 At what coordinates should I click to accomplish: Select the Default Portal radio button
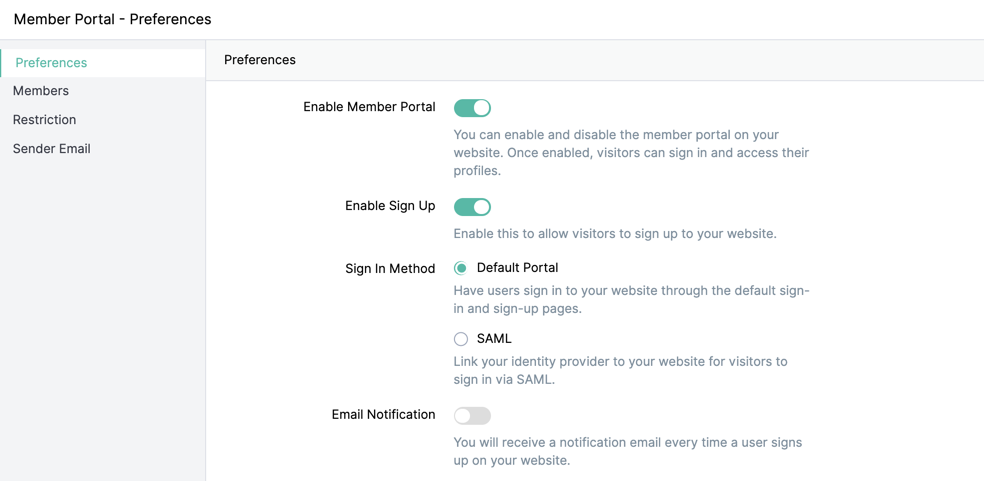(x=461, y=269)
